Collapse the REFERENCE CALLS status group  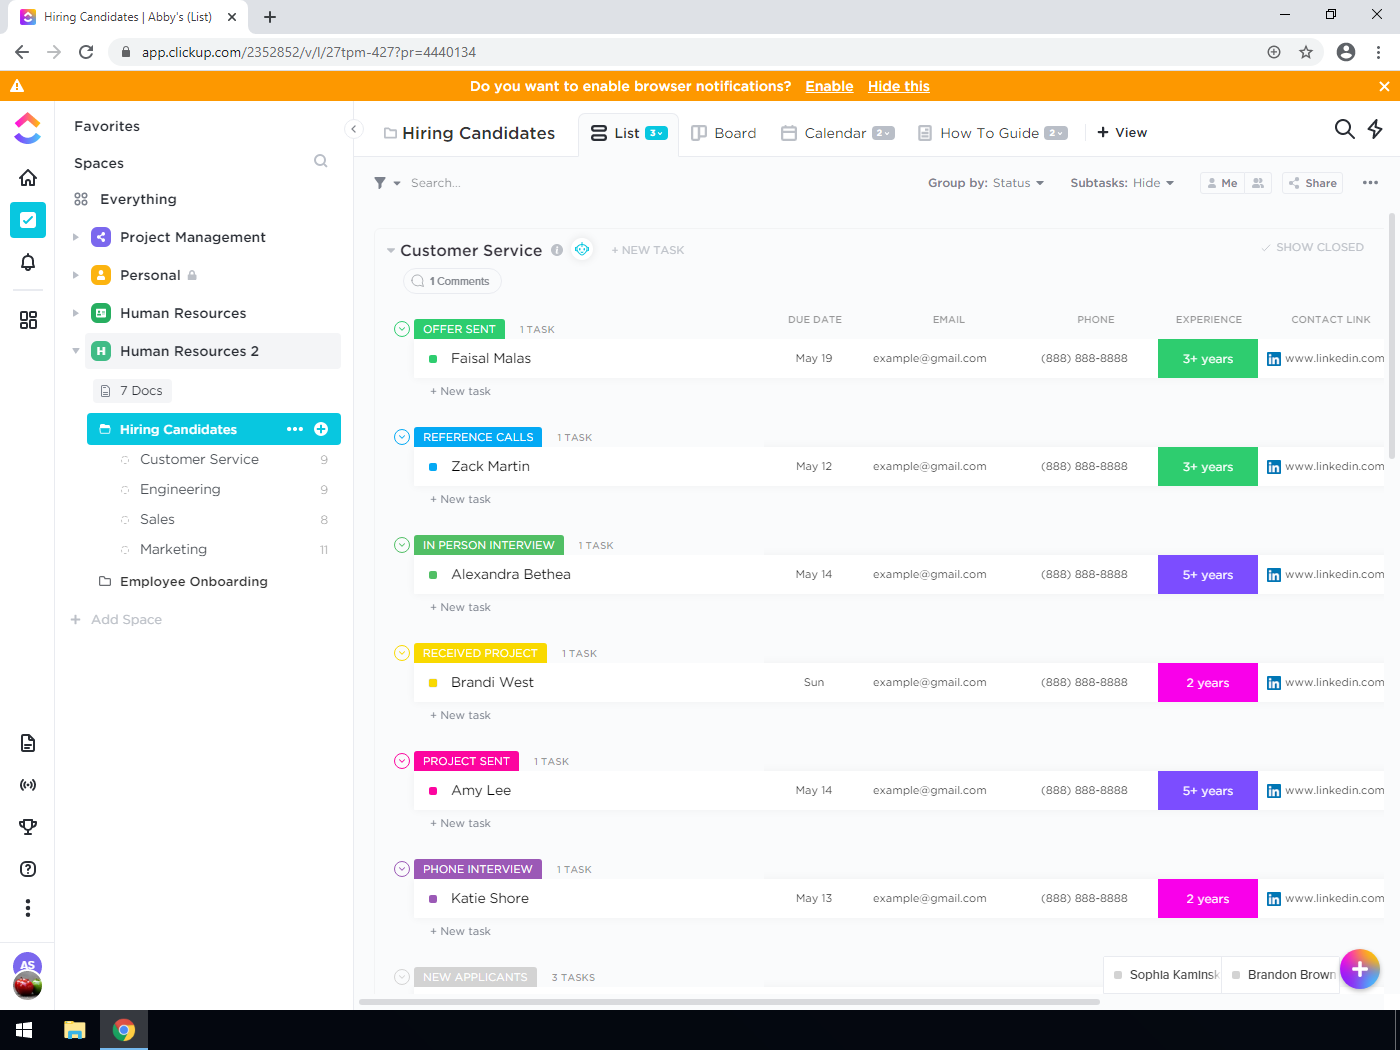pyautogui.click(x=402, y=437)
